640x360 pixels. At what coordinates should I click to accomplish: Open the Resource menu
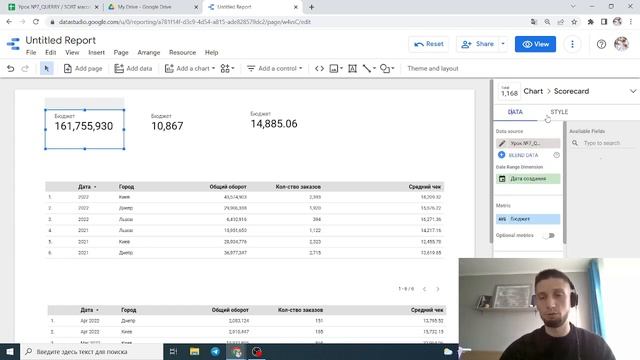(182, 53)
